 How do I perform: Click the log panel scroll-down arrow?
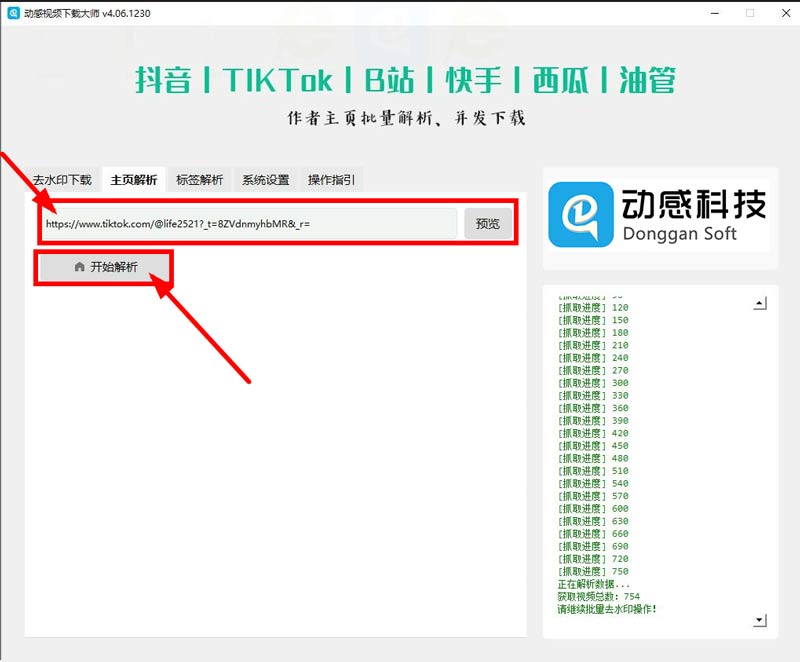[x=760, y=620]
